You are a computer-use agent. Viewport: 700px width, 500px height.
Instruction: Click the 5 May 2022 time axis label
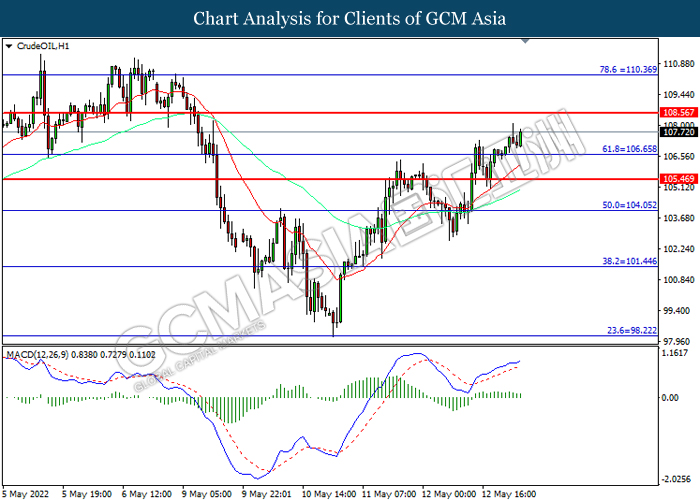point(25,494)
